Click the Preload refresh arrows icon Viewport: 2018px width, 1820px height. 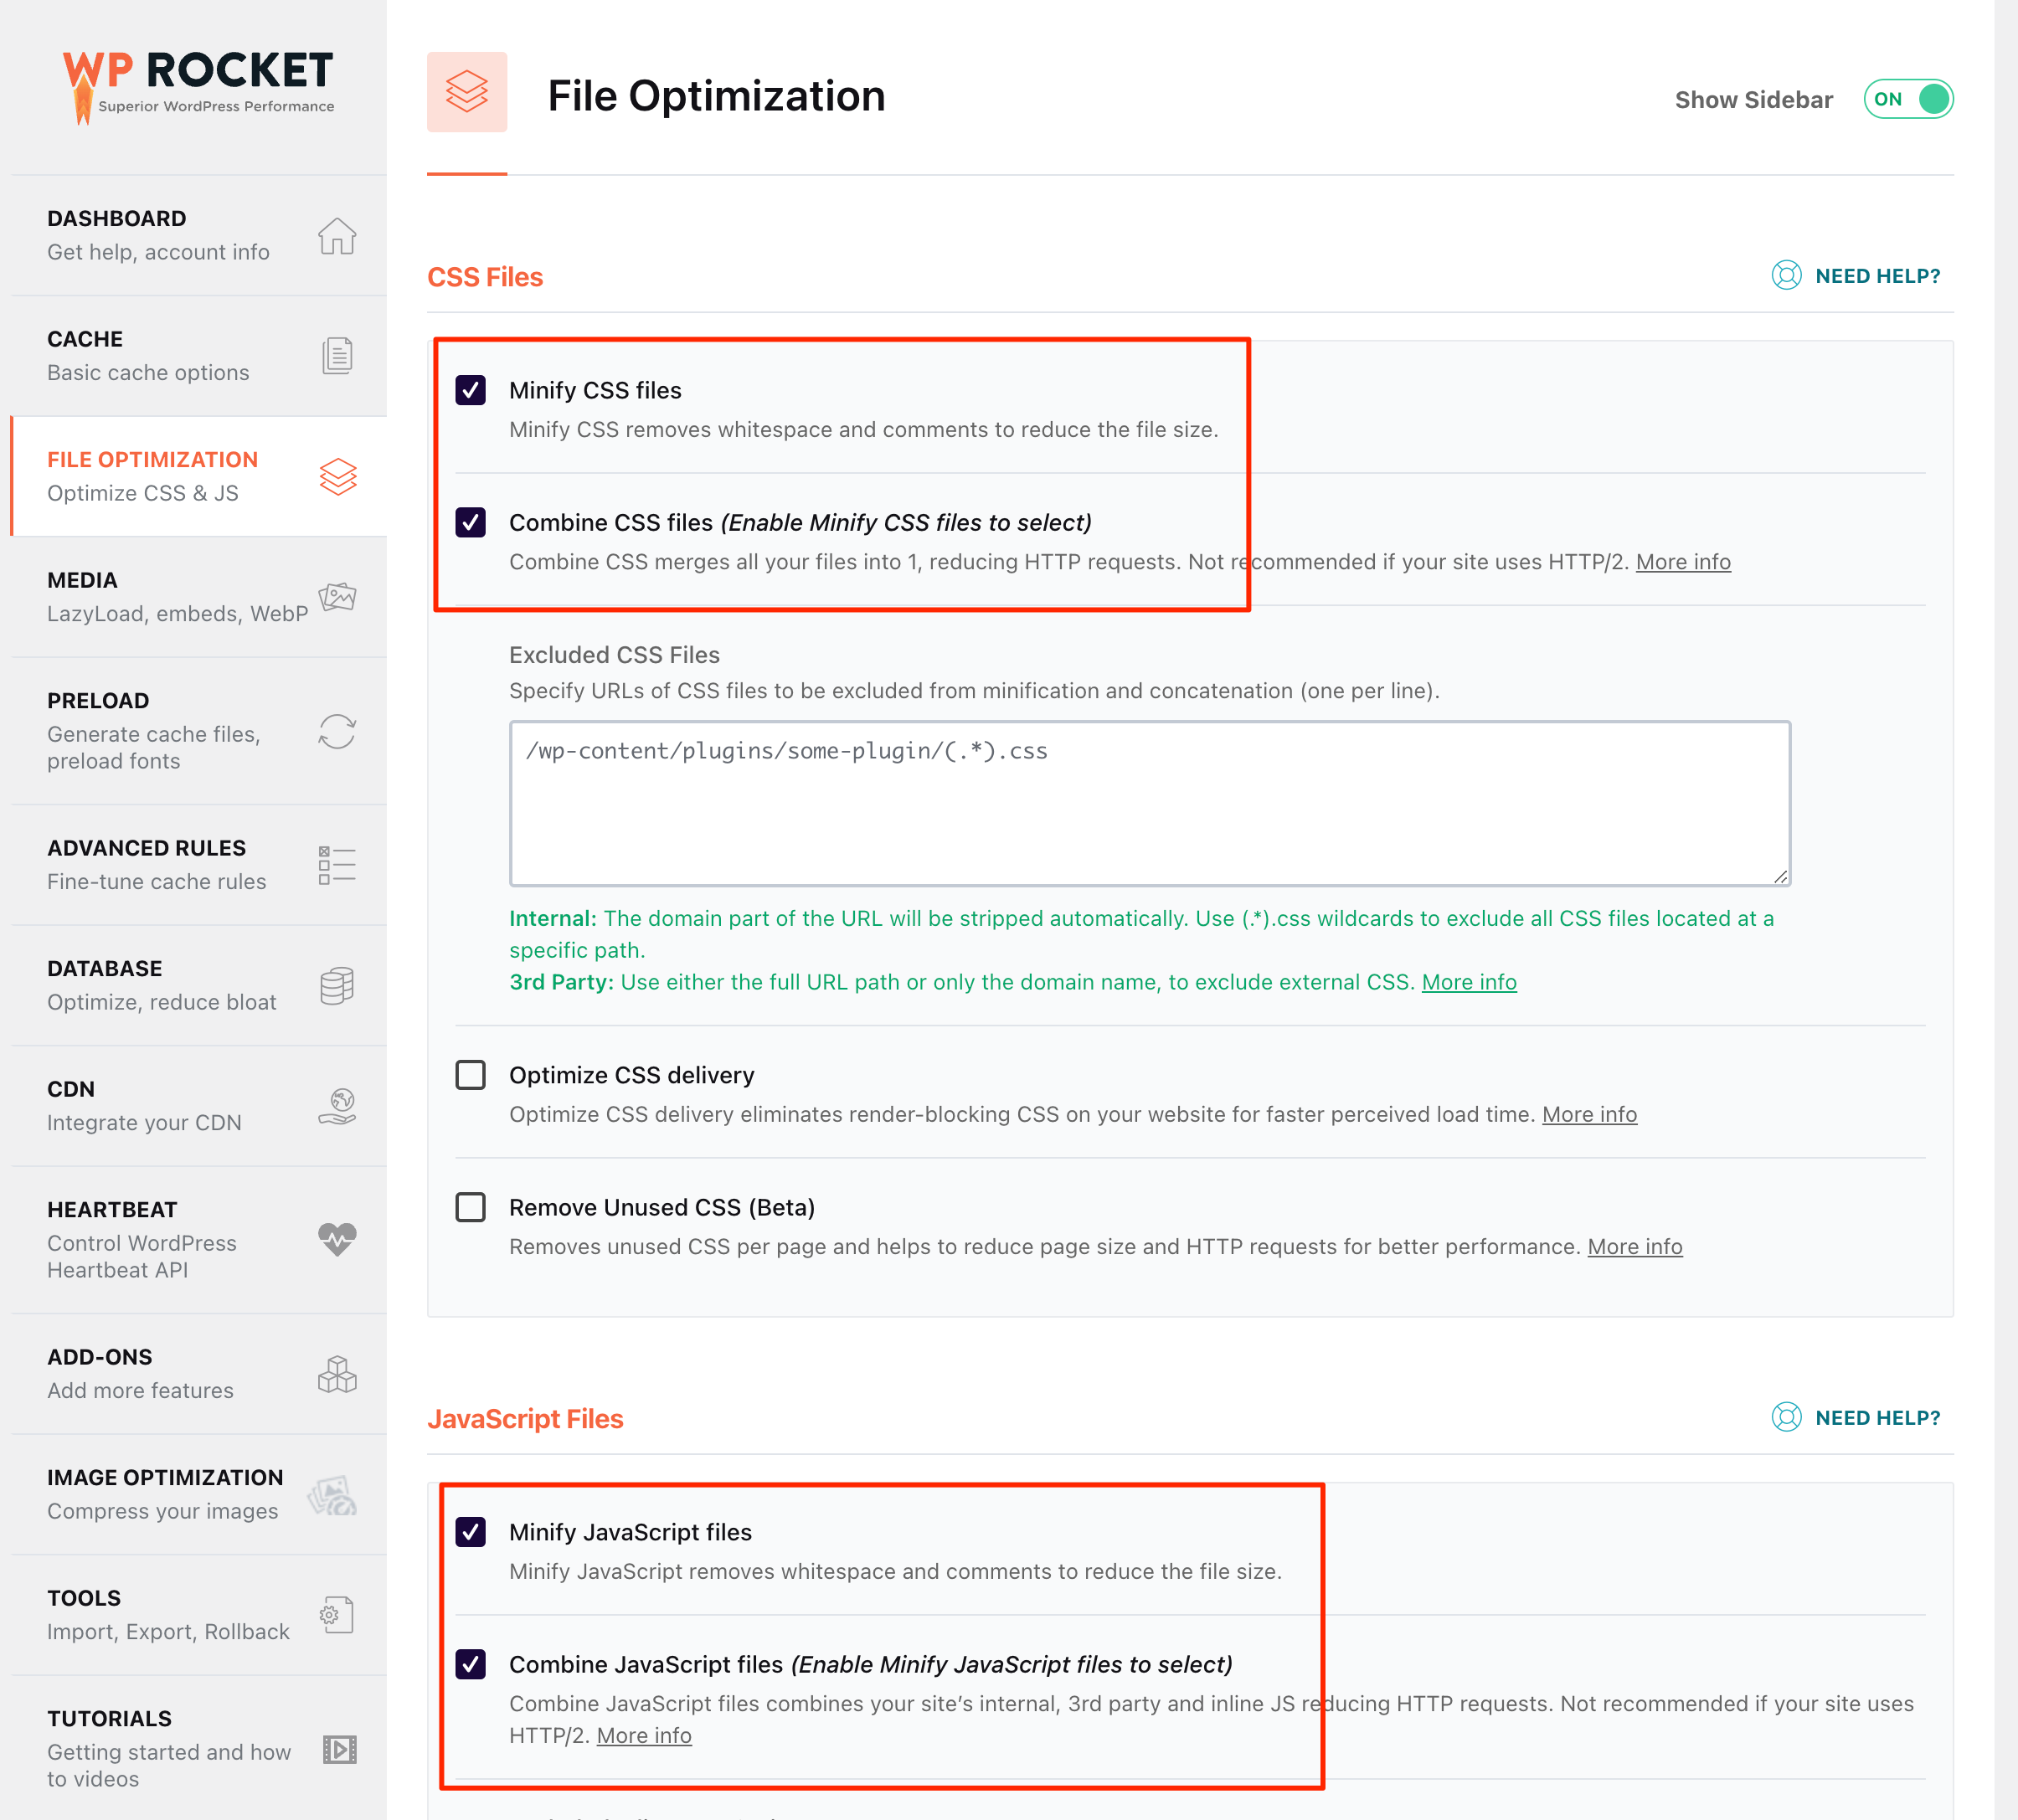[x=337, y=731]
